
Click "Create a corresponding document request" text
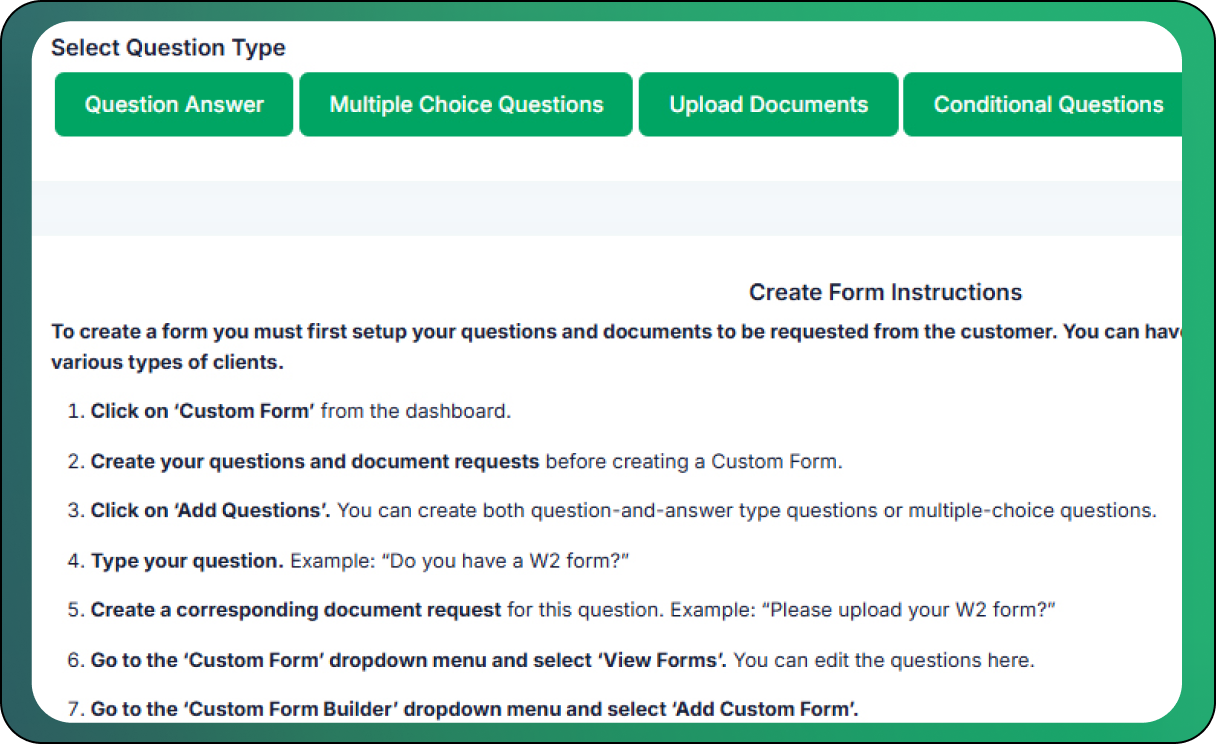click(296, 610)
